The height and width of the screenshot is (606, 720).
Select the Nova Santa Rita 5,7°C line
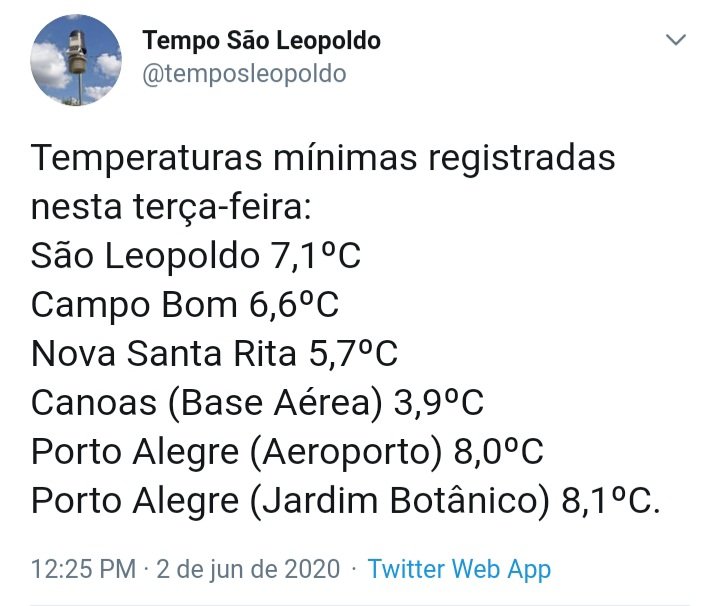(214, 354)
